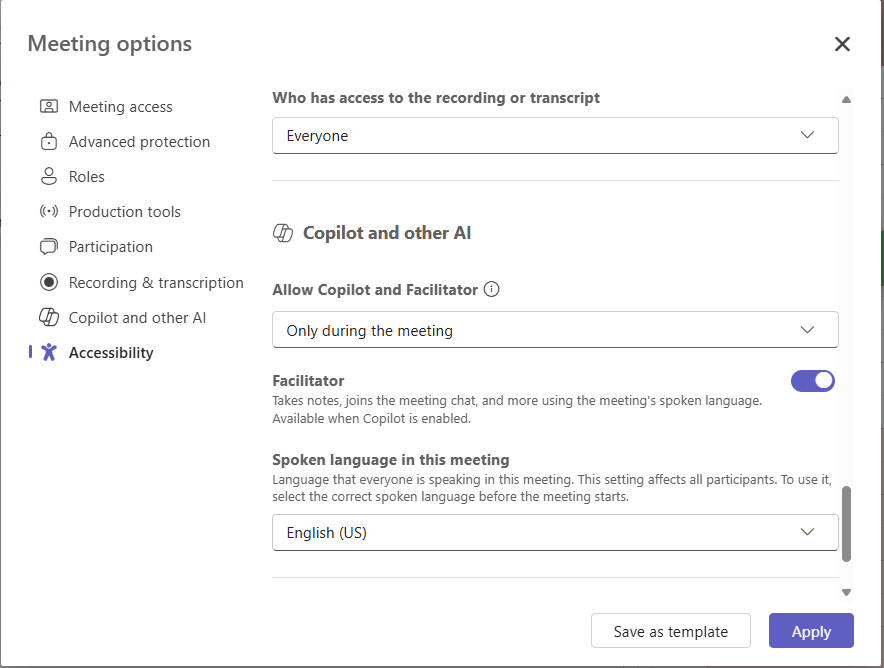884x668 pixels.
Task: Open recording access dropdown showing Everyone
Action: pos(555,136)
